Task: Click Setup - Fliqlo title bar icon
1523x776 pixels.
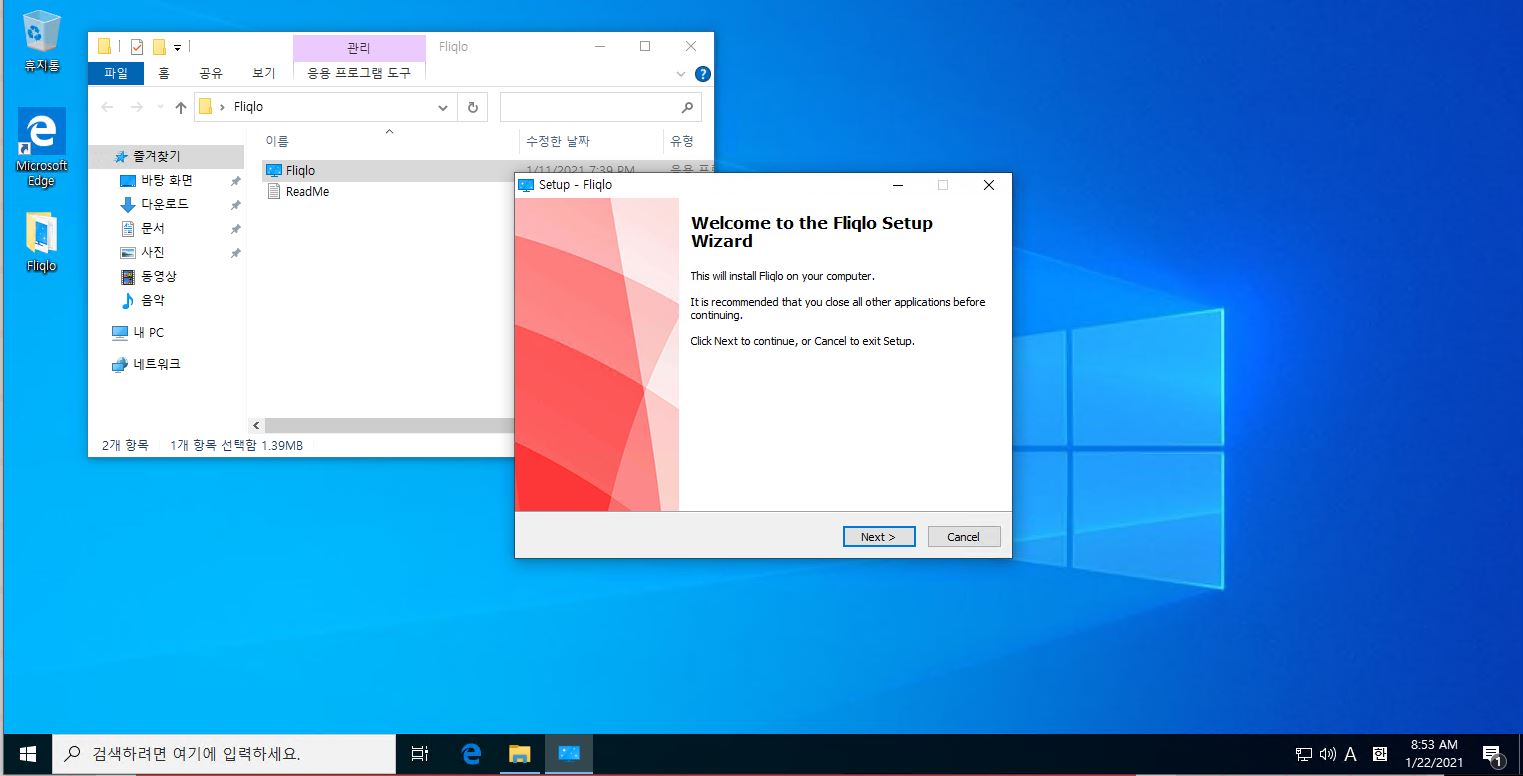Action: [526, 185]
